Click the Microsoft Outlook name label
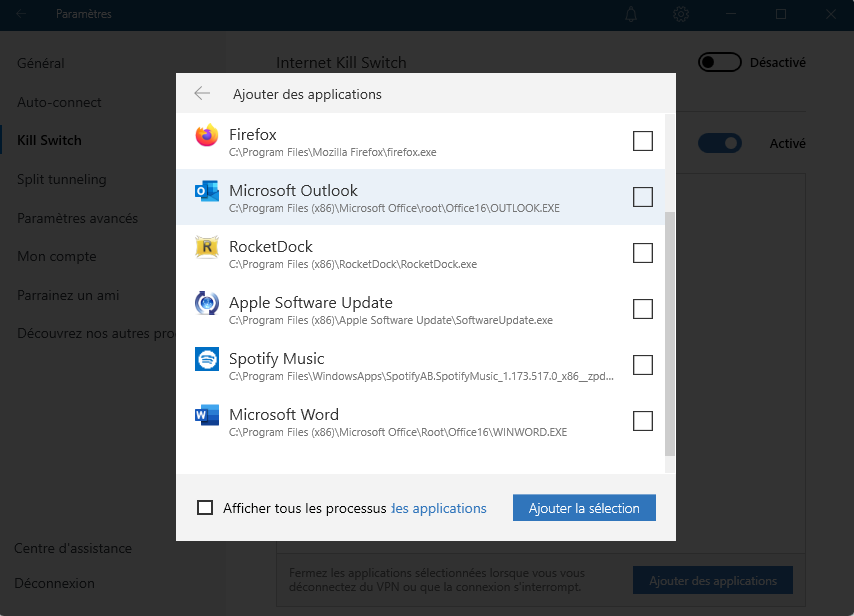The width and height of the screenshot is (854, 616). (x=294, y=191)
